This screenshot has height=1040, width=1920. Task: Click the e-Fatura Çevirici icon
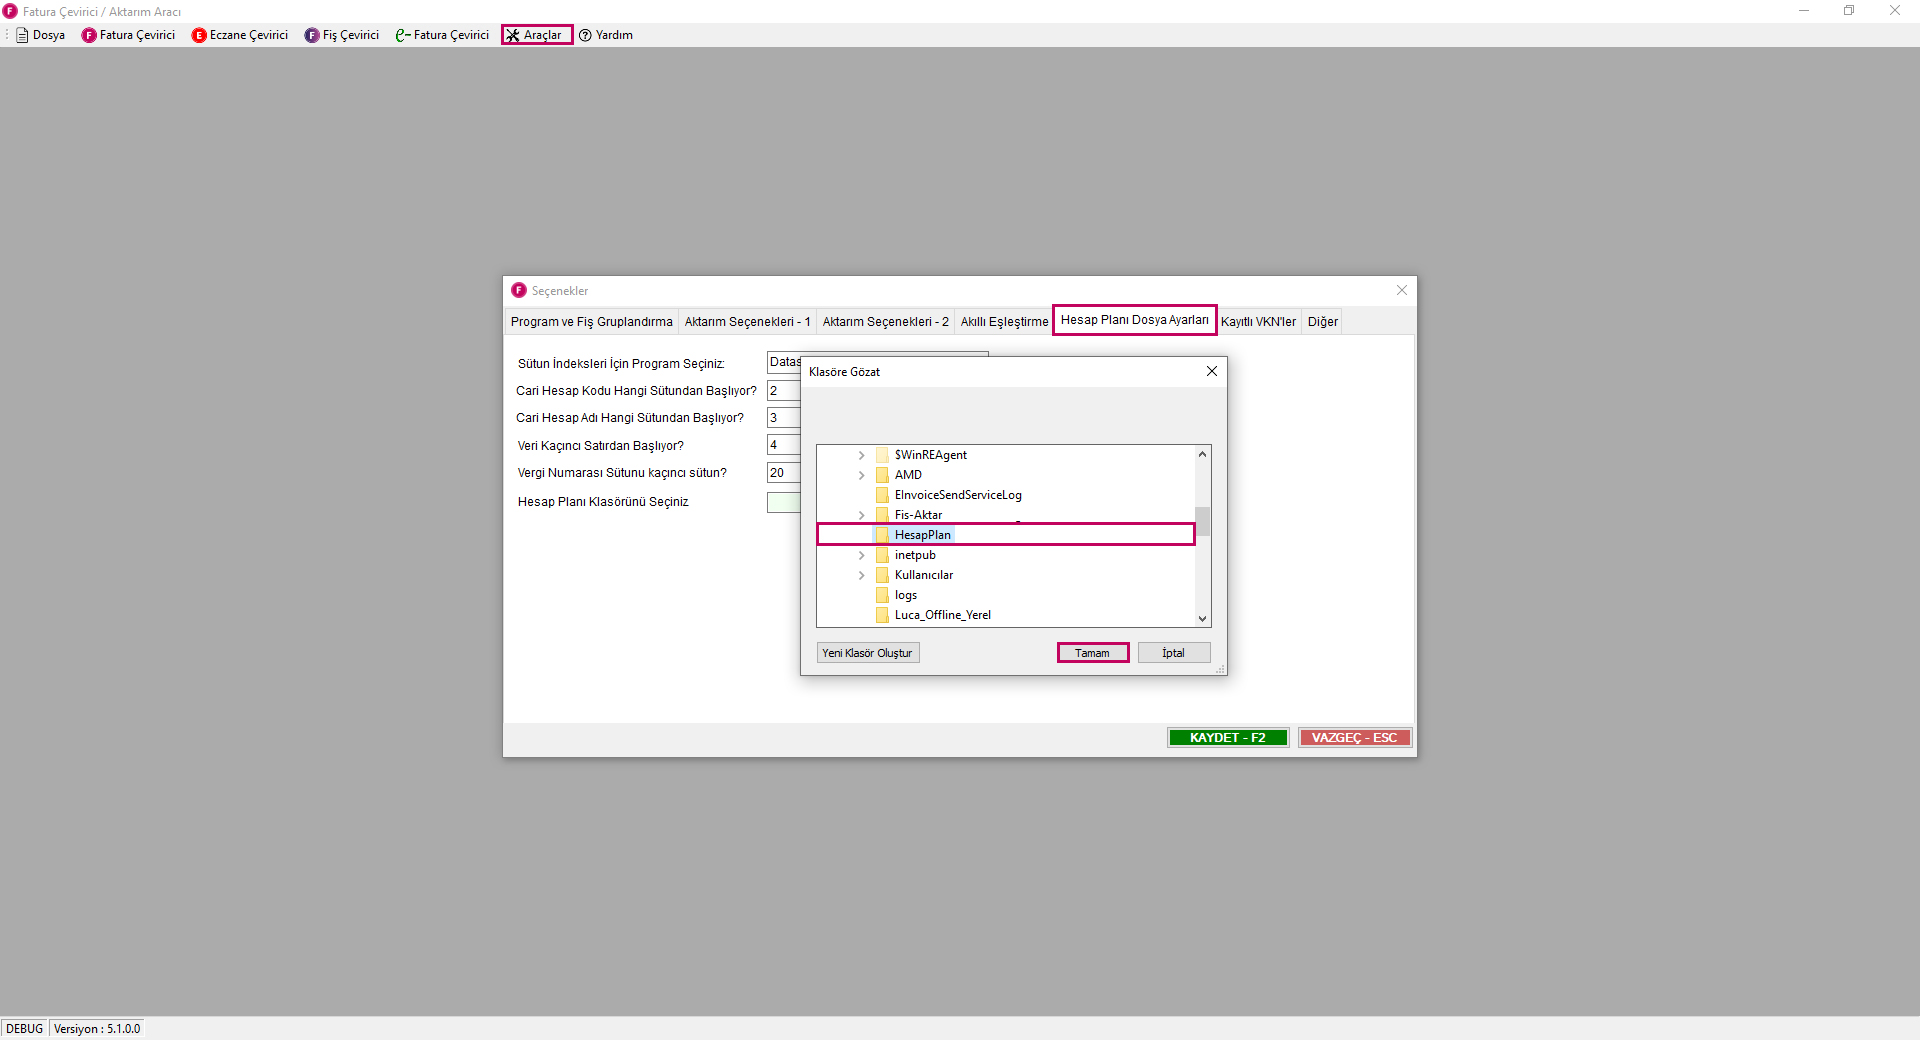[x=403, y=35]
